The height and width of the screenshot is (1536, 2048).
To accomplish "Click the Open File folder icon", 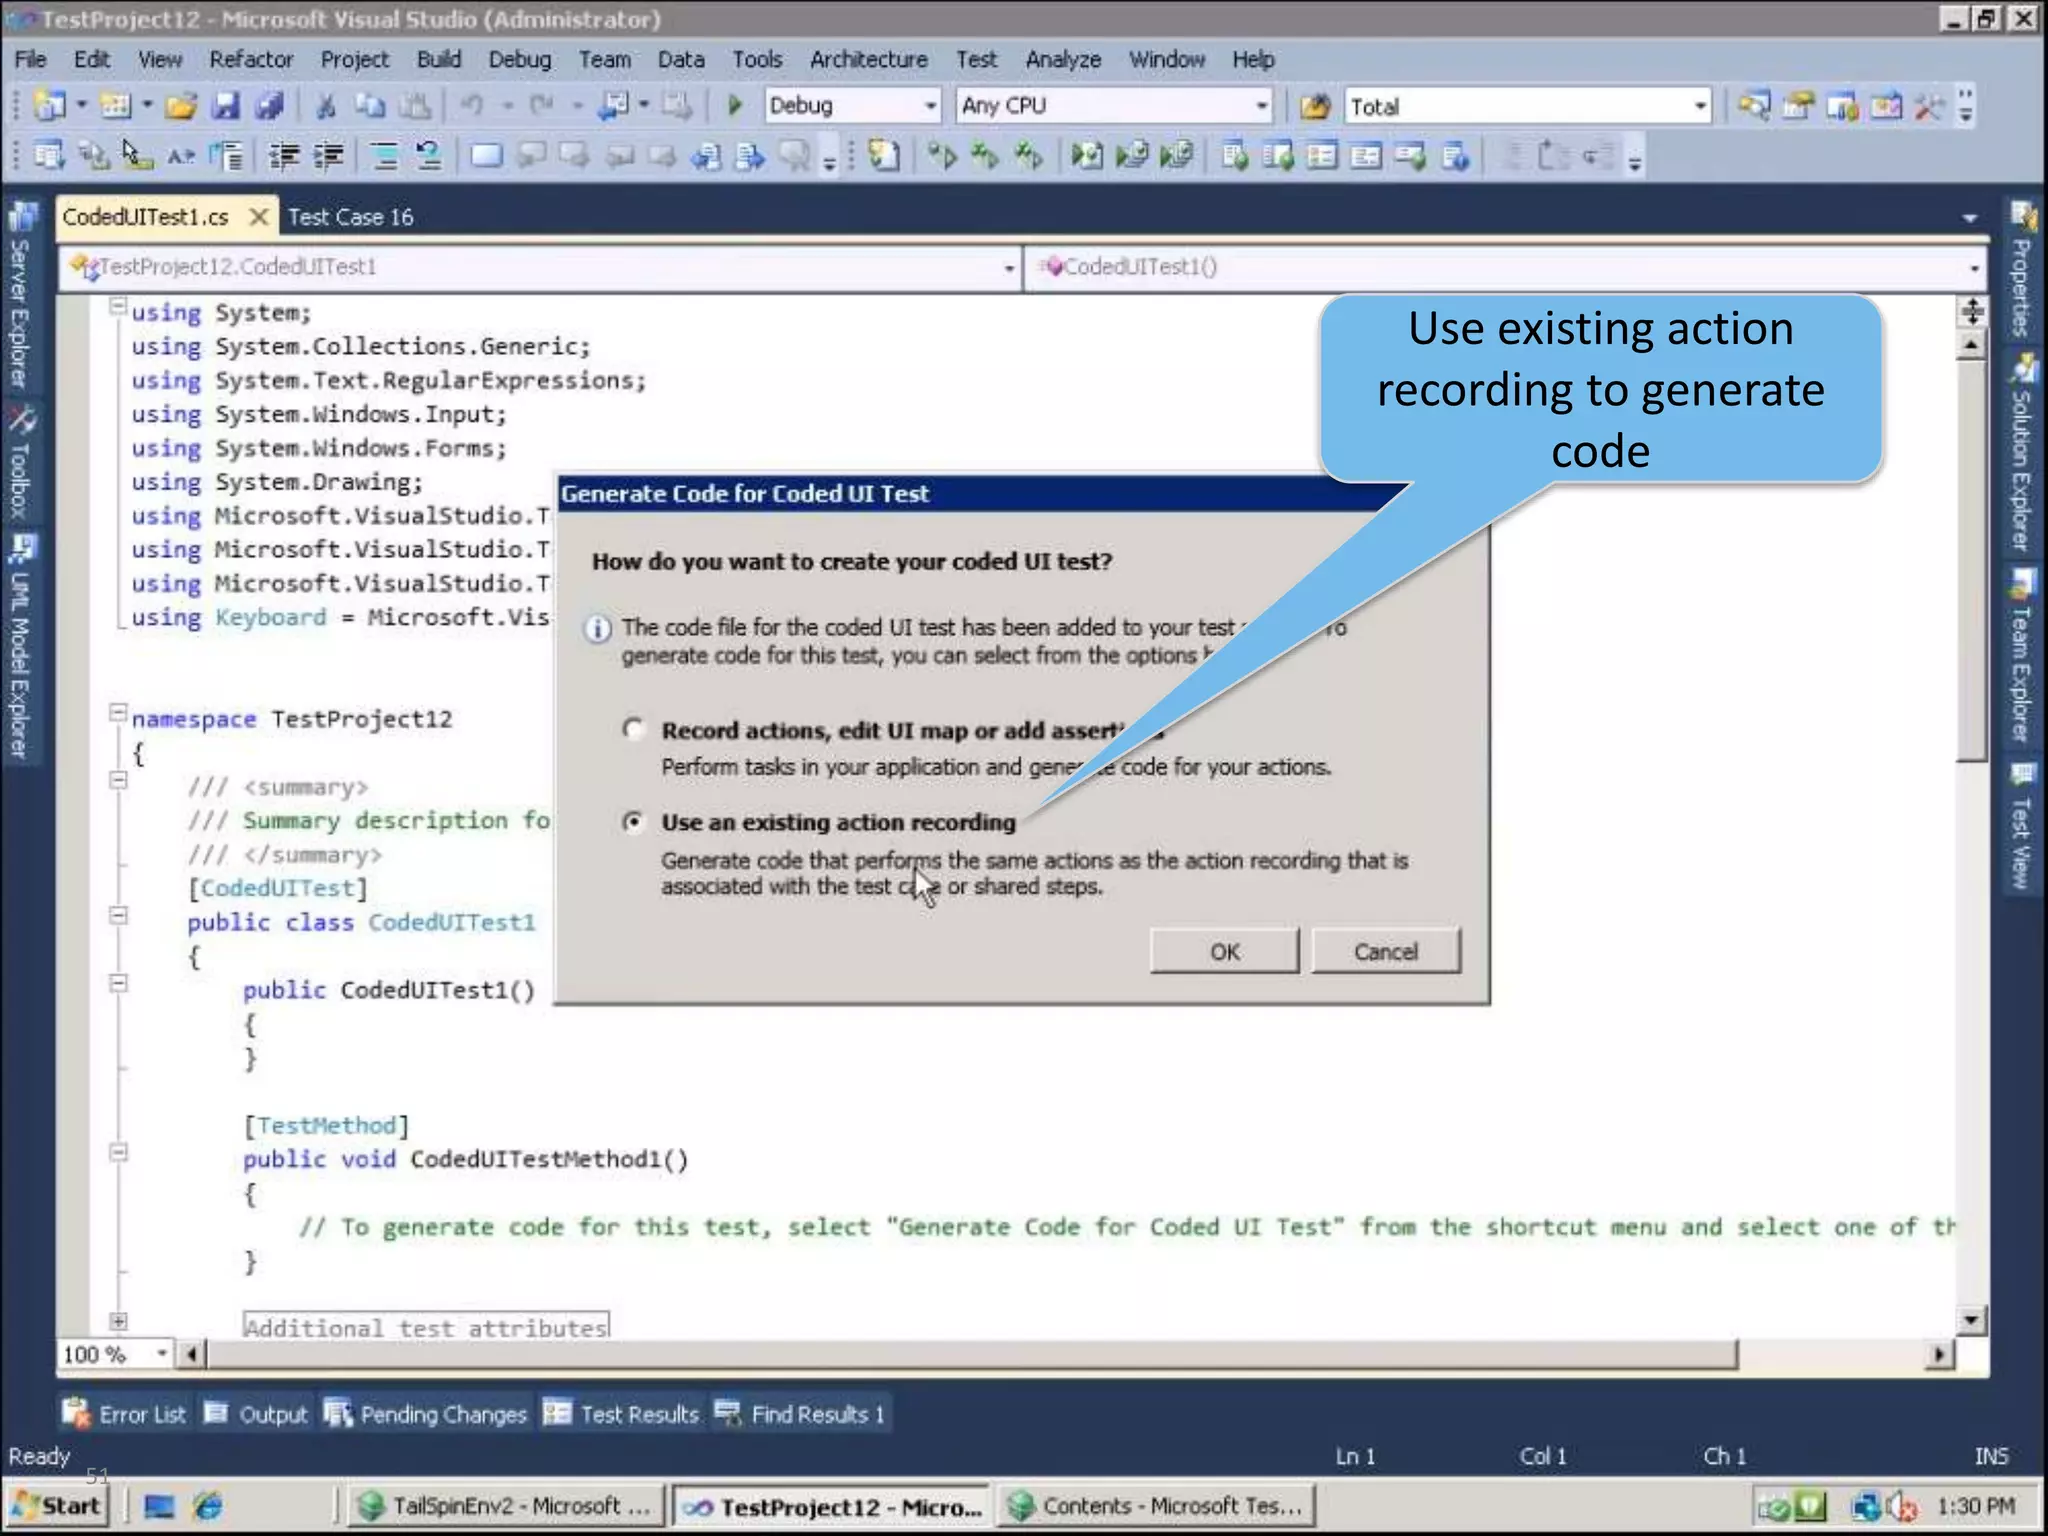I will 182,105.
